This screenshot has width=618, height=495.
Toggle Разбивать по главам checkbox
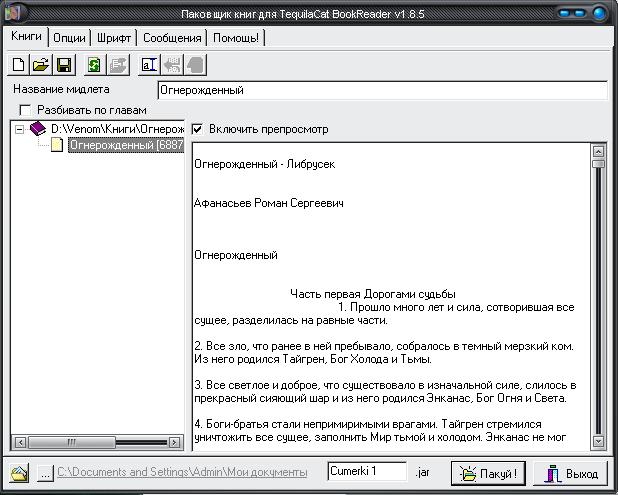25,110
